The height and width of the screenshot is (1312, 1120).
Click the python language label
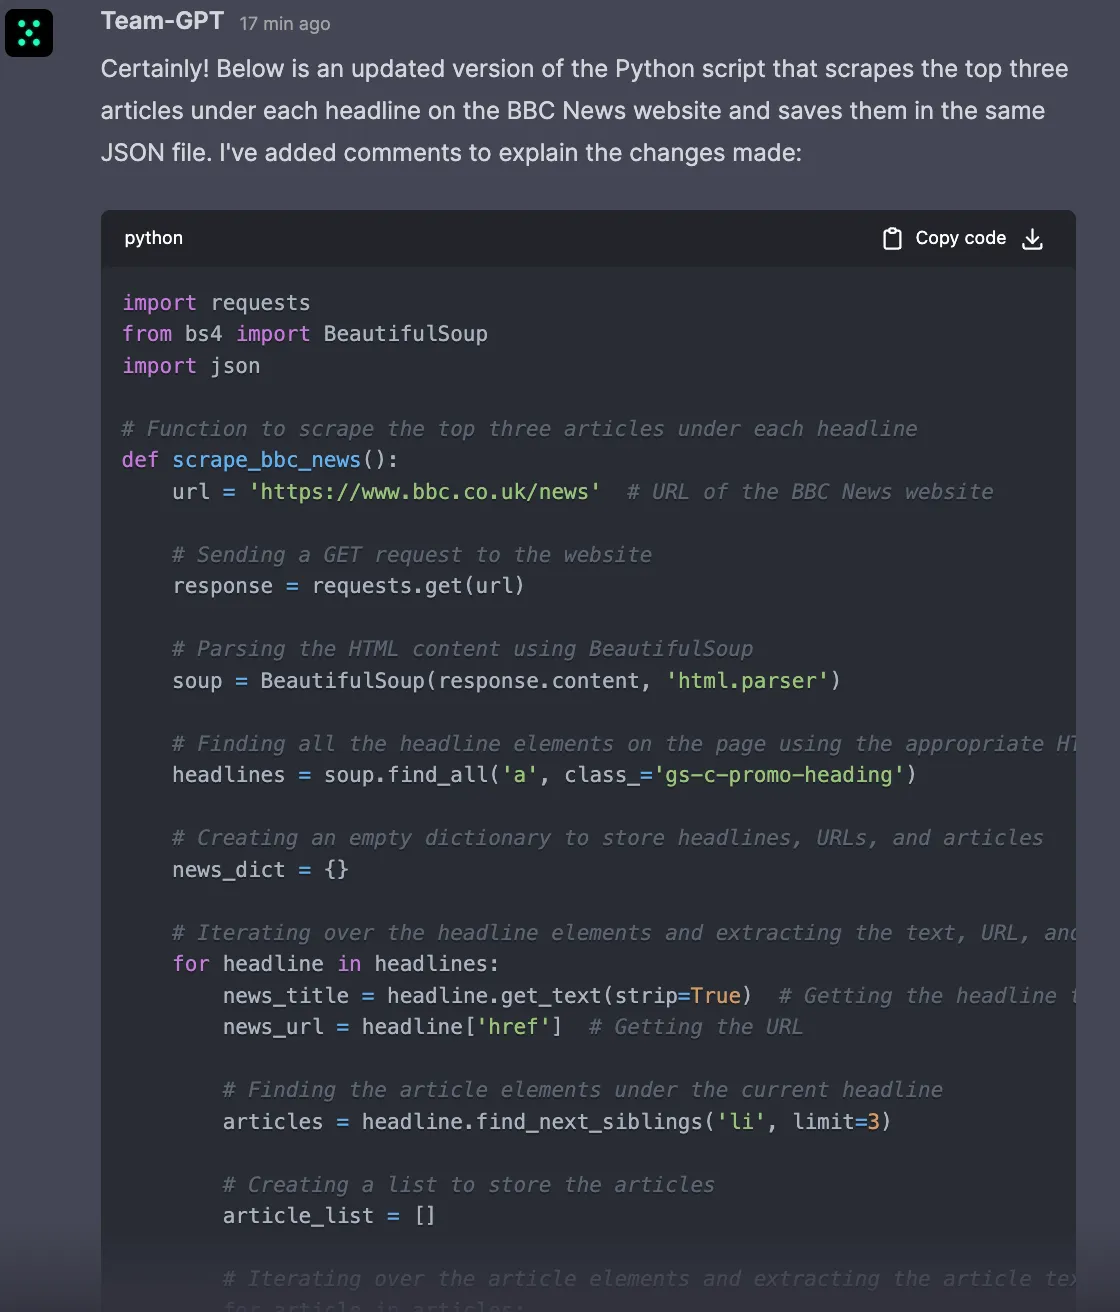154,238
